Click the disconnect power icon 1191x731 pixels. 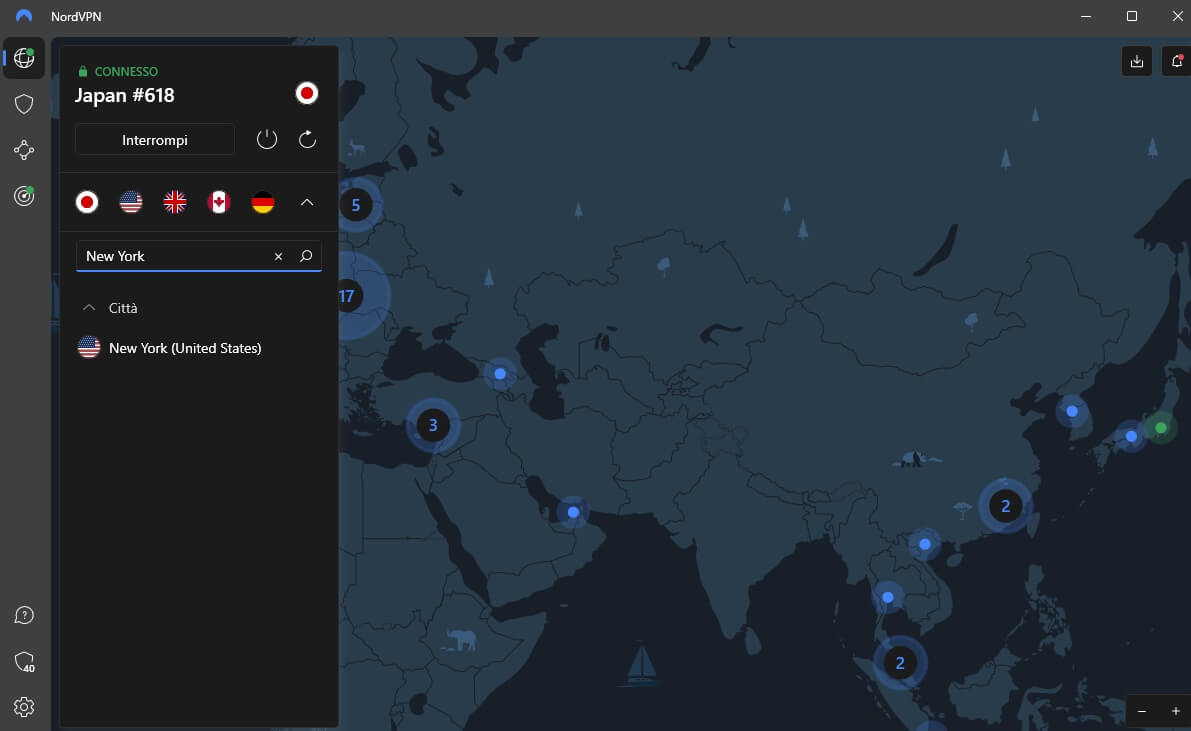tap(267, 140)
